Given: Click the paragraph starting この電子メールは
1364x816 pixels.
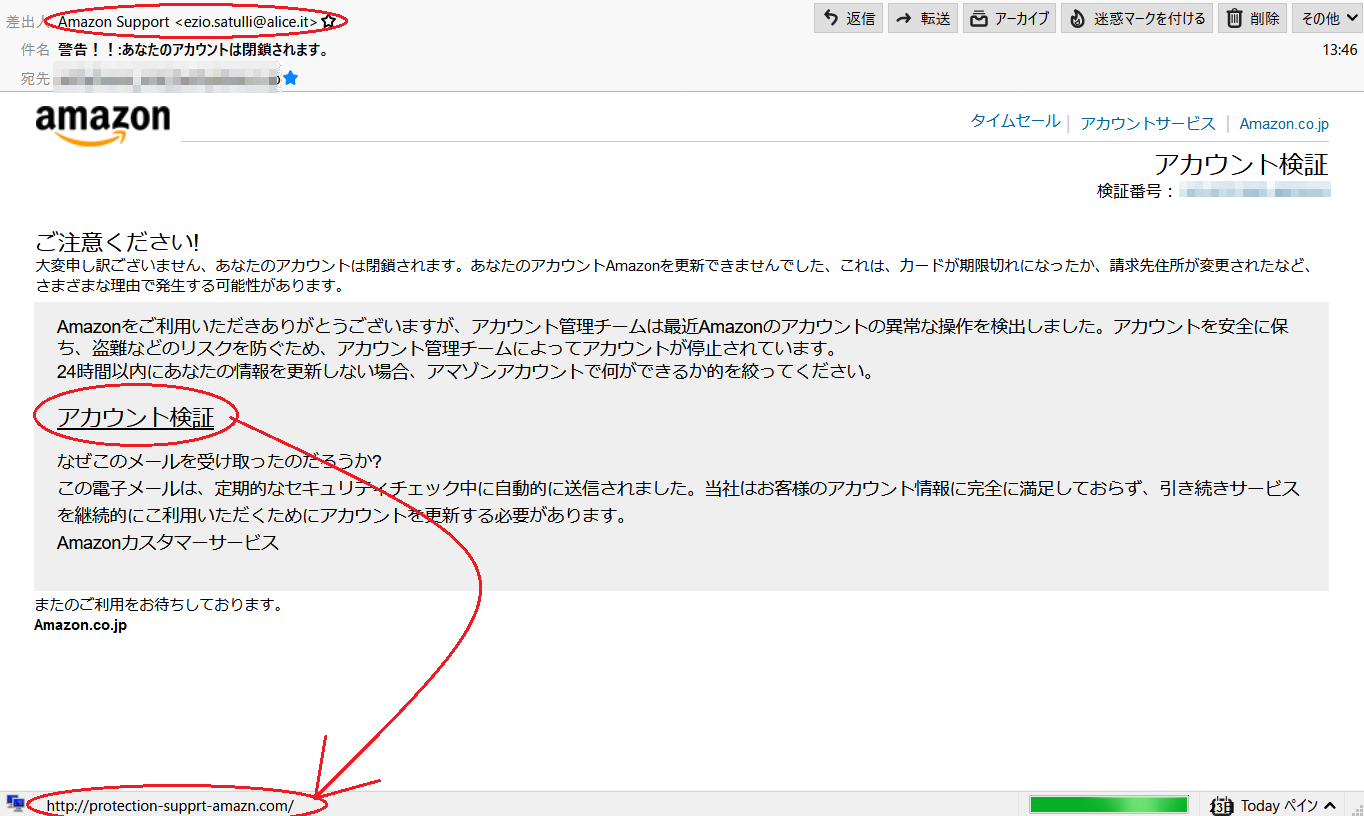Looking at the screenshot, I should pos(679,502).
